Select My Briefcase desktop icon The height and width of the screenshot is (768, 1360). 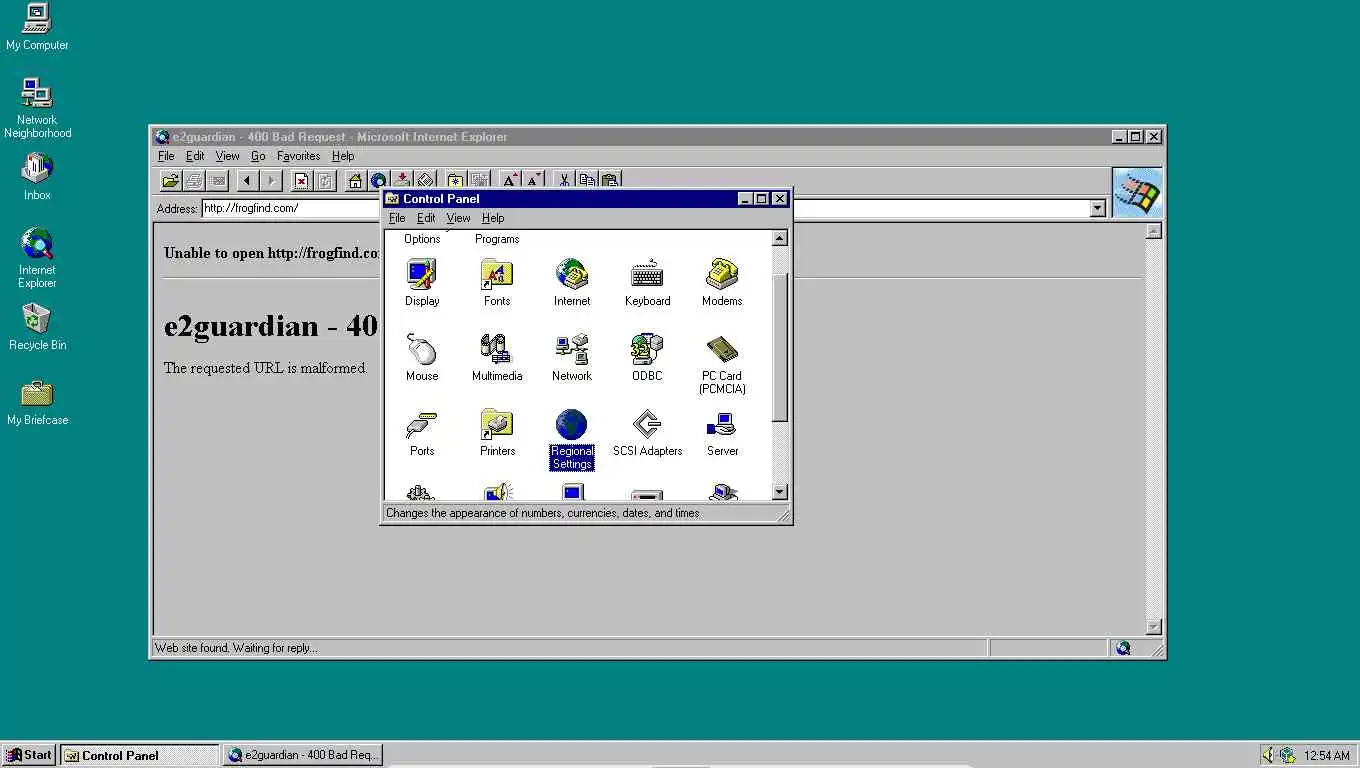(x=37, y=401)
